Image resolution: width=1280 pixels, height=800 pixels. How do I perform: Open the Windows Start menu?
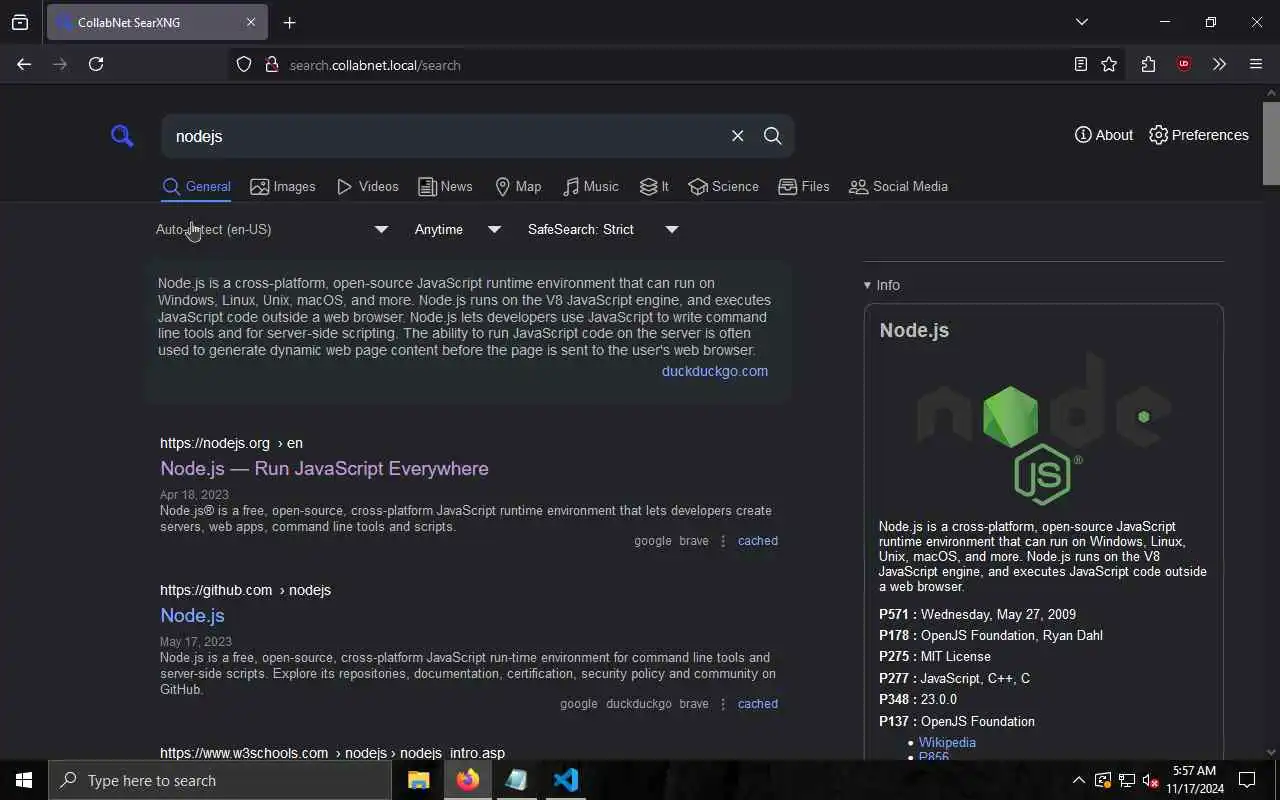[24, 780]
